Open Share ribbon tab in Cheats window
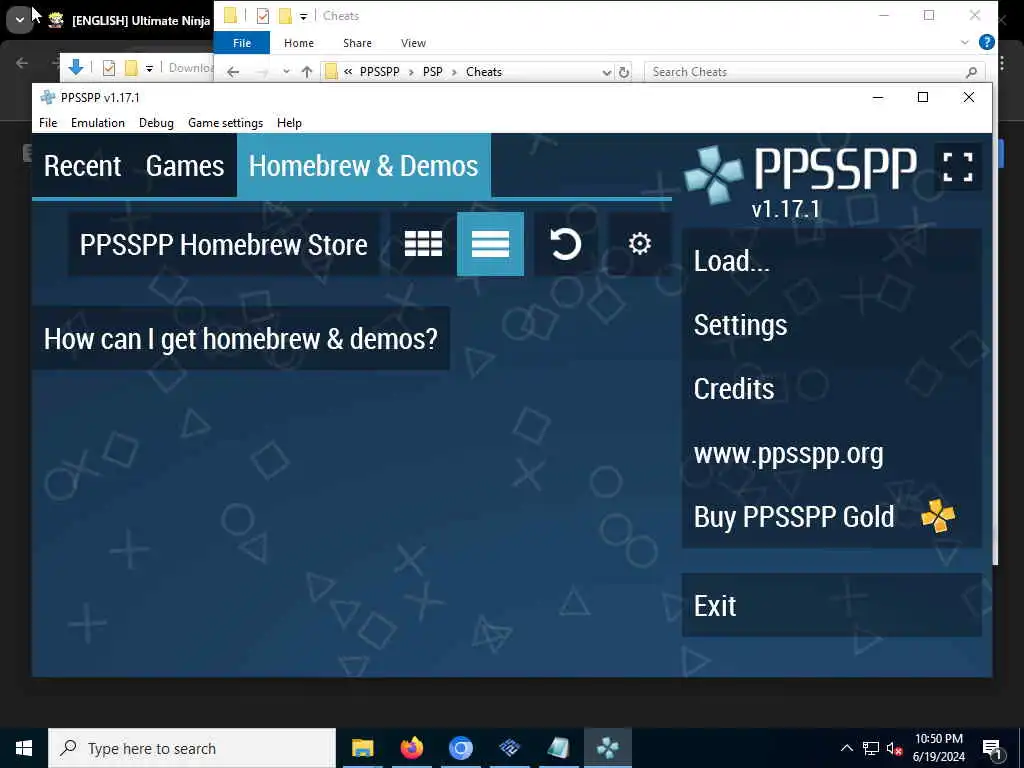 click(x=357, y=43)
